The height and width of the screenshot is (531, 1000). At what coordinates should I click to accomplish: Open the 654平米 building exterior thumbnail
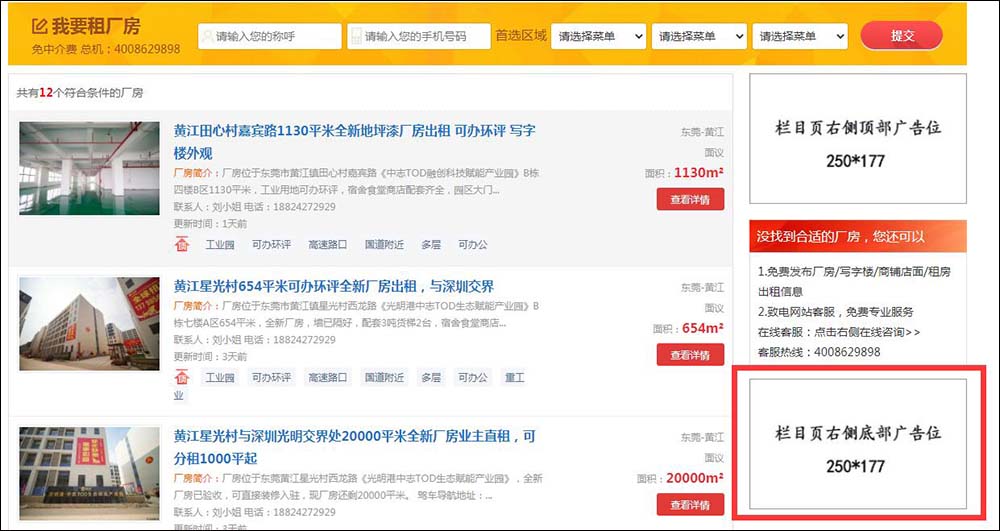coord(89,324)
